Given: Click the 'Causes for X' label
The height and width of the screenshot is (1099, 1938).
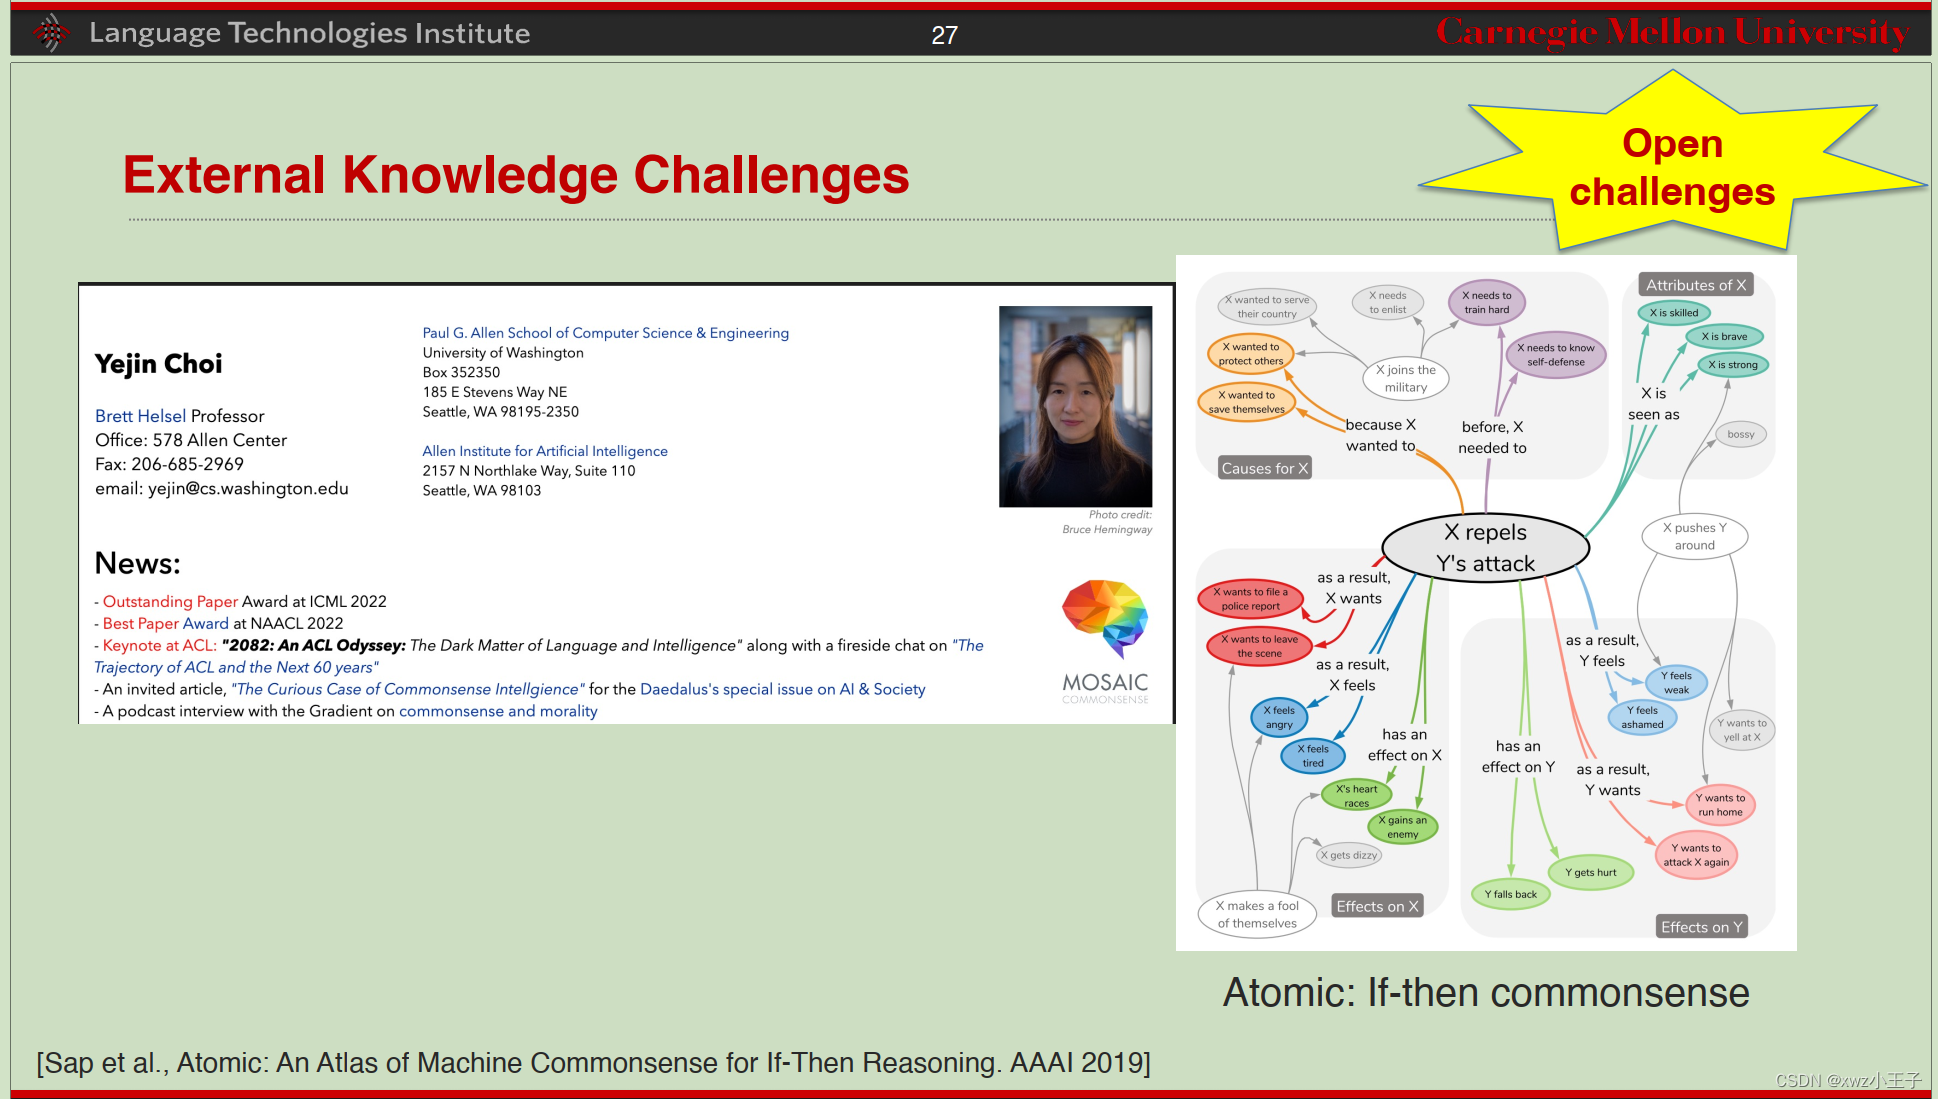Looking at the screenshot, I should tap(1264, 468).
